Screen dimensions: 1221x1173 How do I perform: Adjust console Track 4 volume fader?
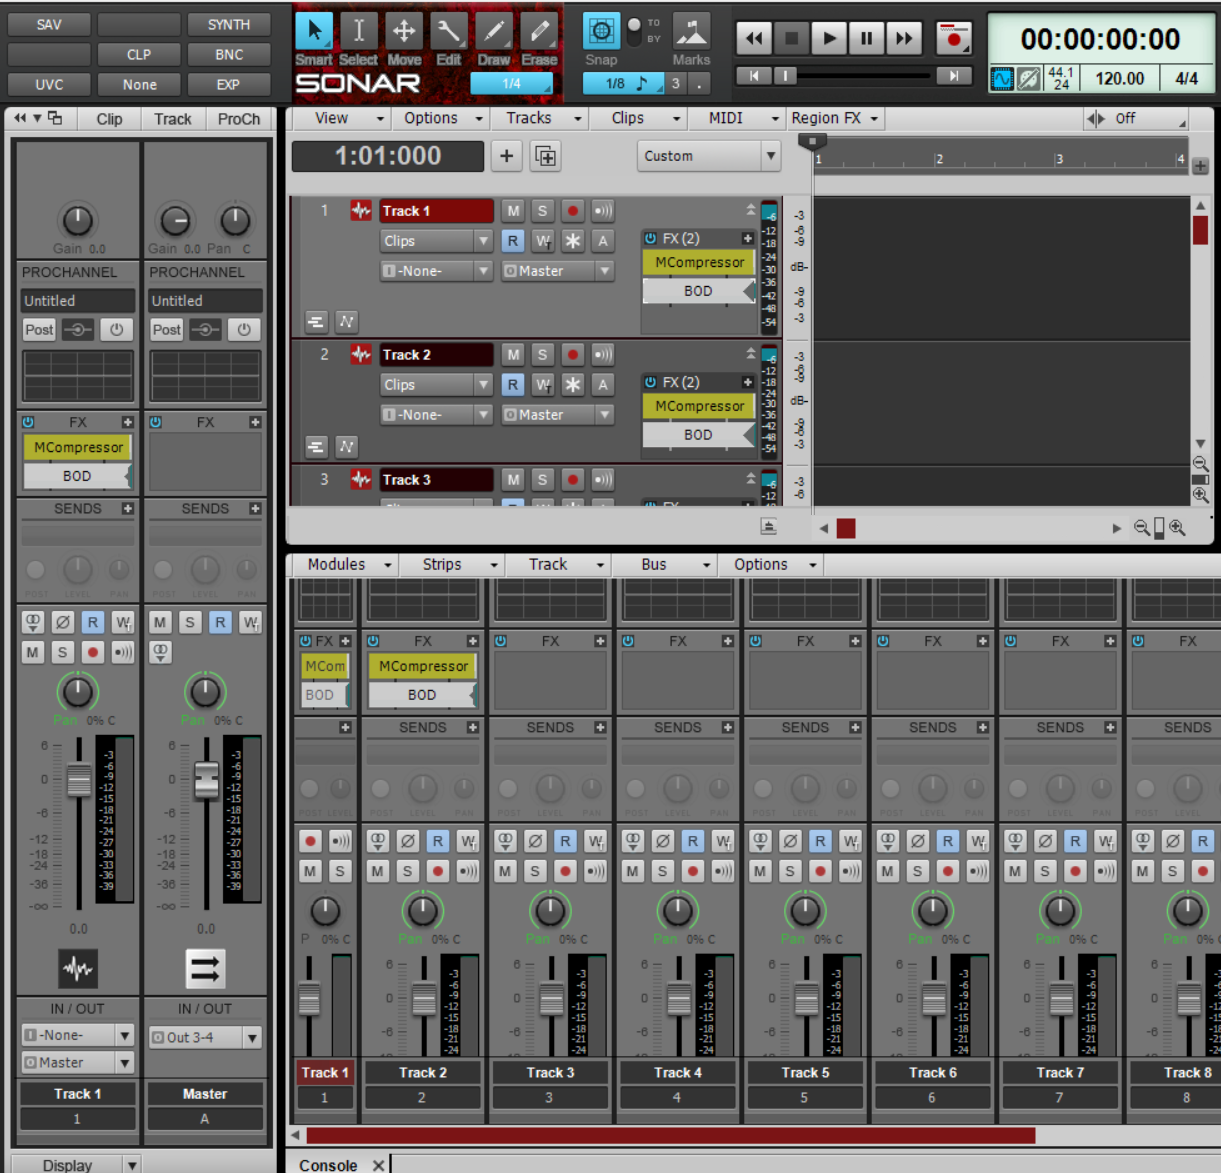point(678,999)
